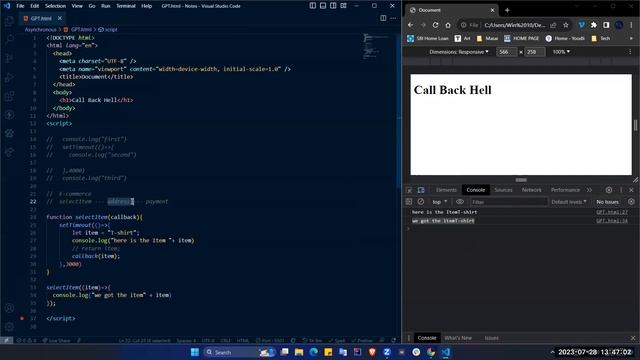The height and width of the screenshot is (360, 640).
Task: Select the GPT.html editor tab
Action: 41,18
